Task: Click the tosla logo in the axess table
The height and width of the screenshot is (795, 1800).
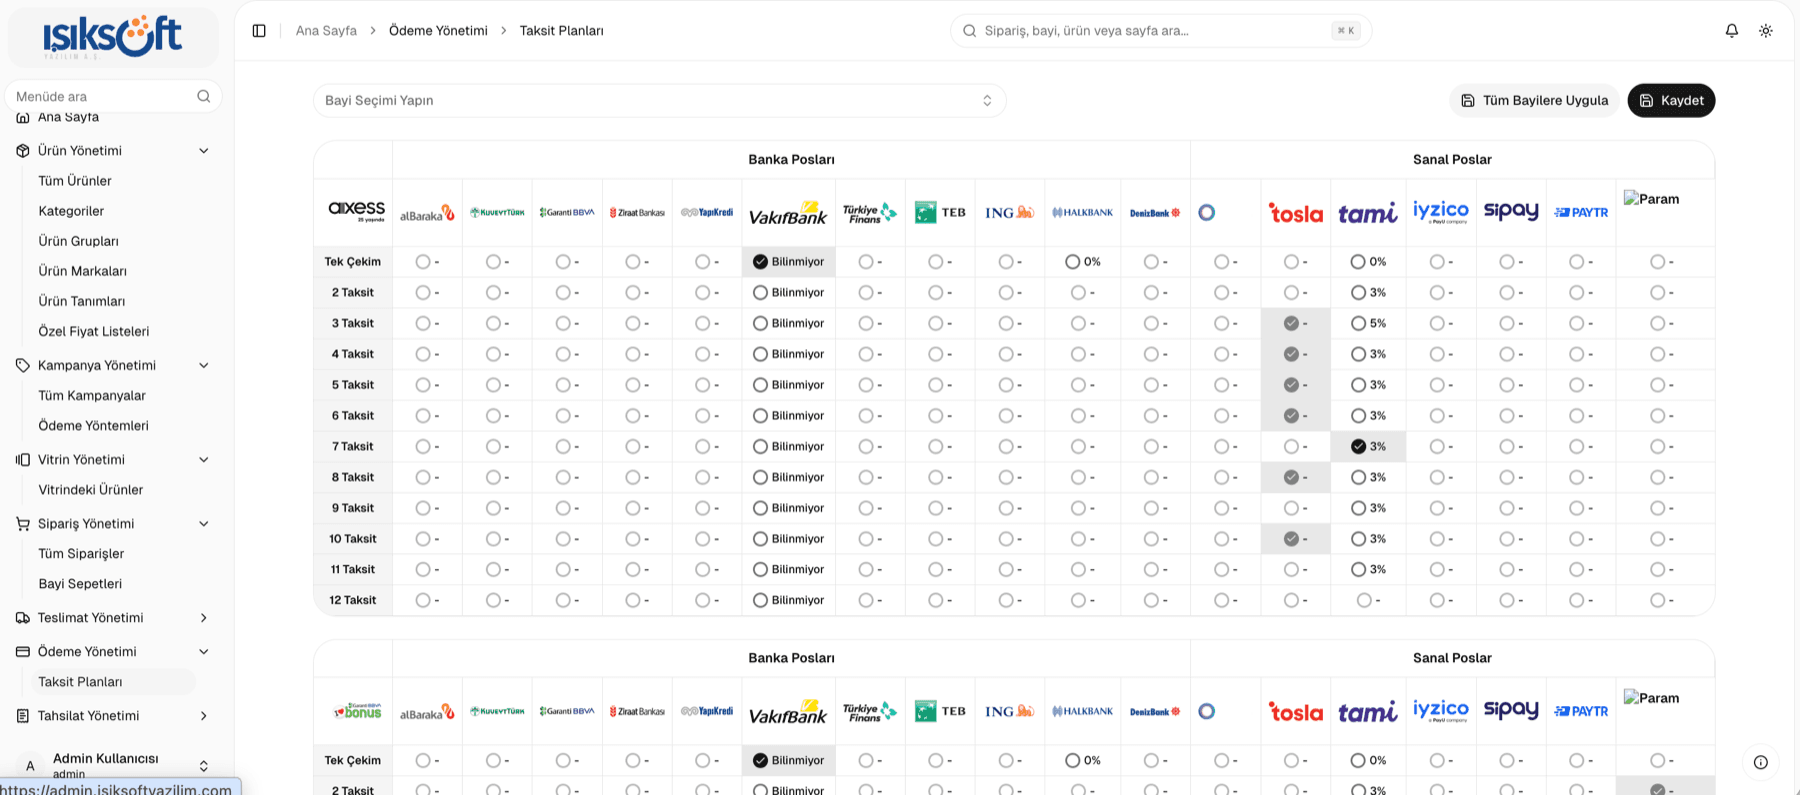Action: tap(1296, 213)
